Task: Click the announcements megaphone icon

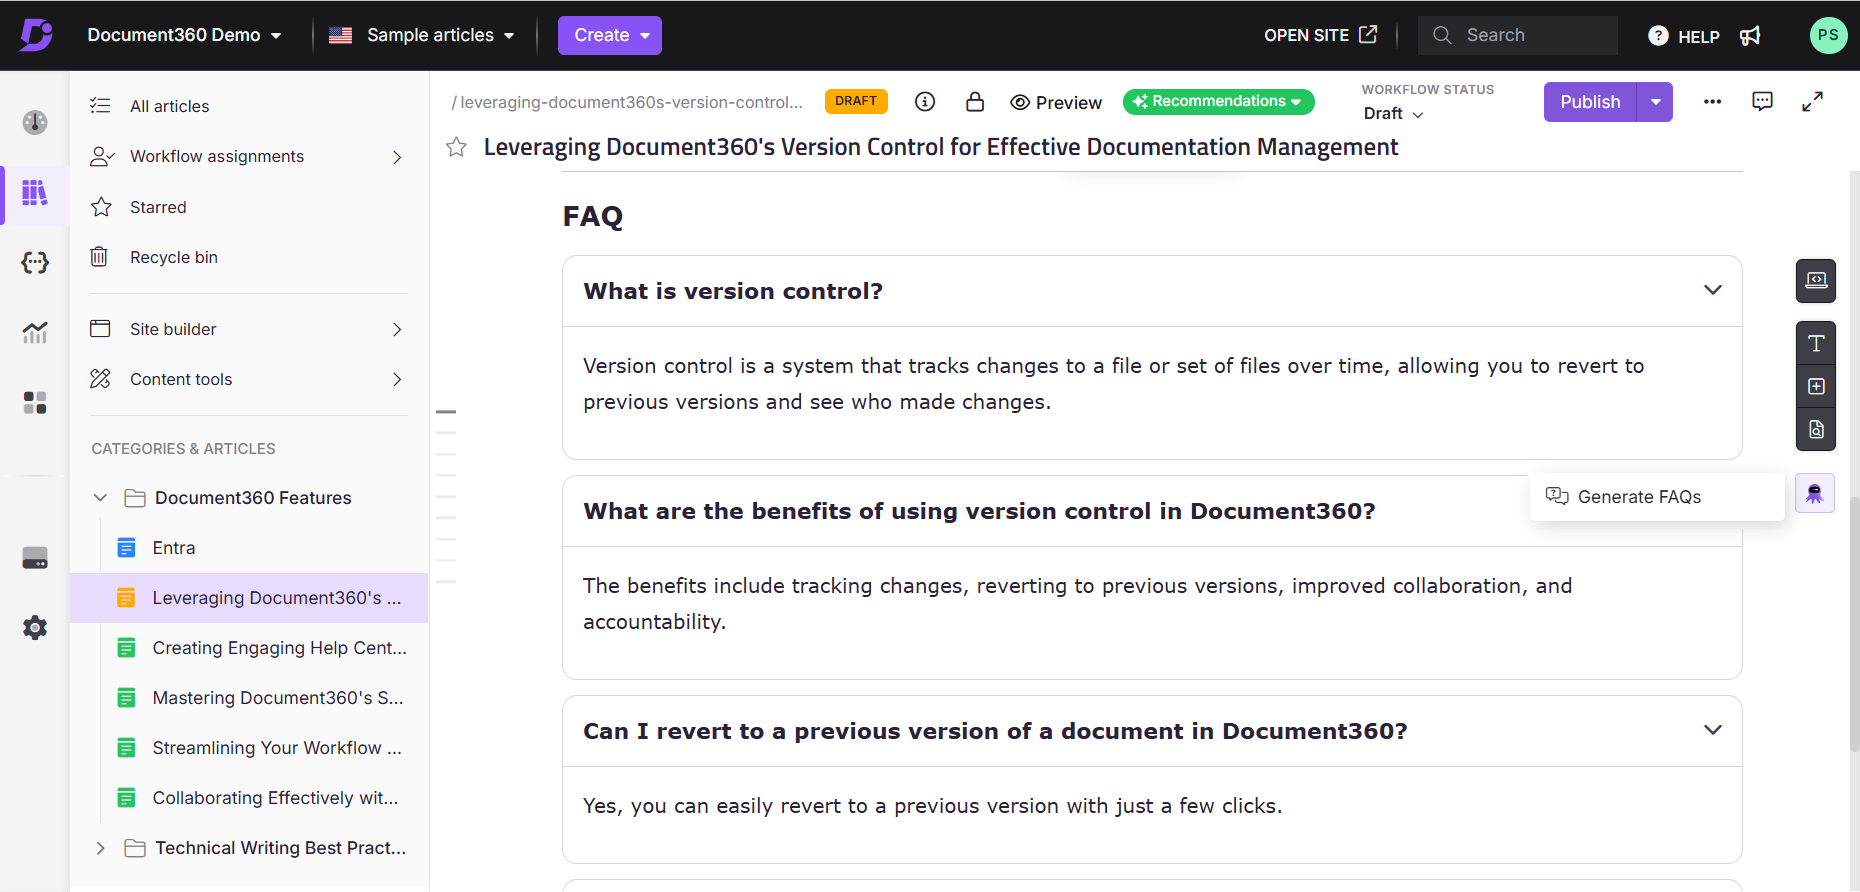Action: [1750, 36]
